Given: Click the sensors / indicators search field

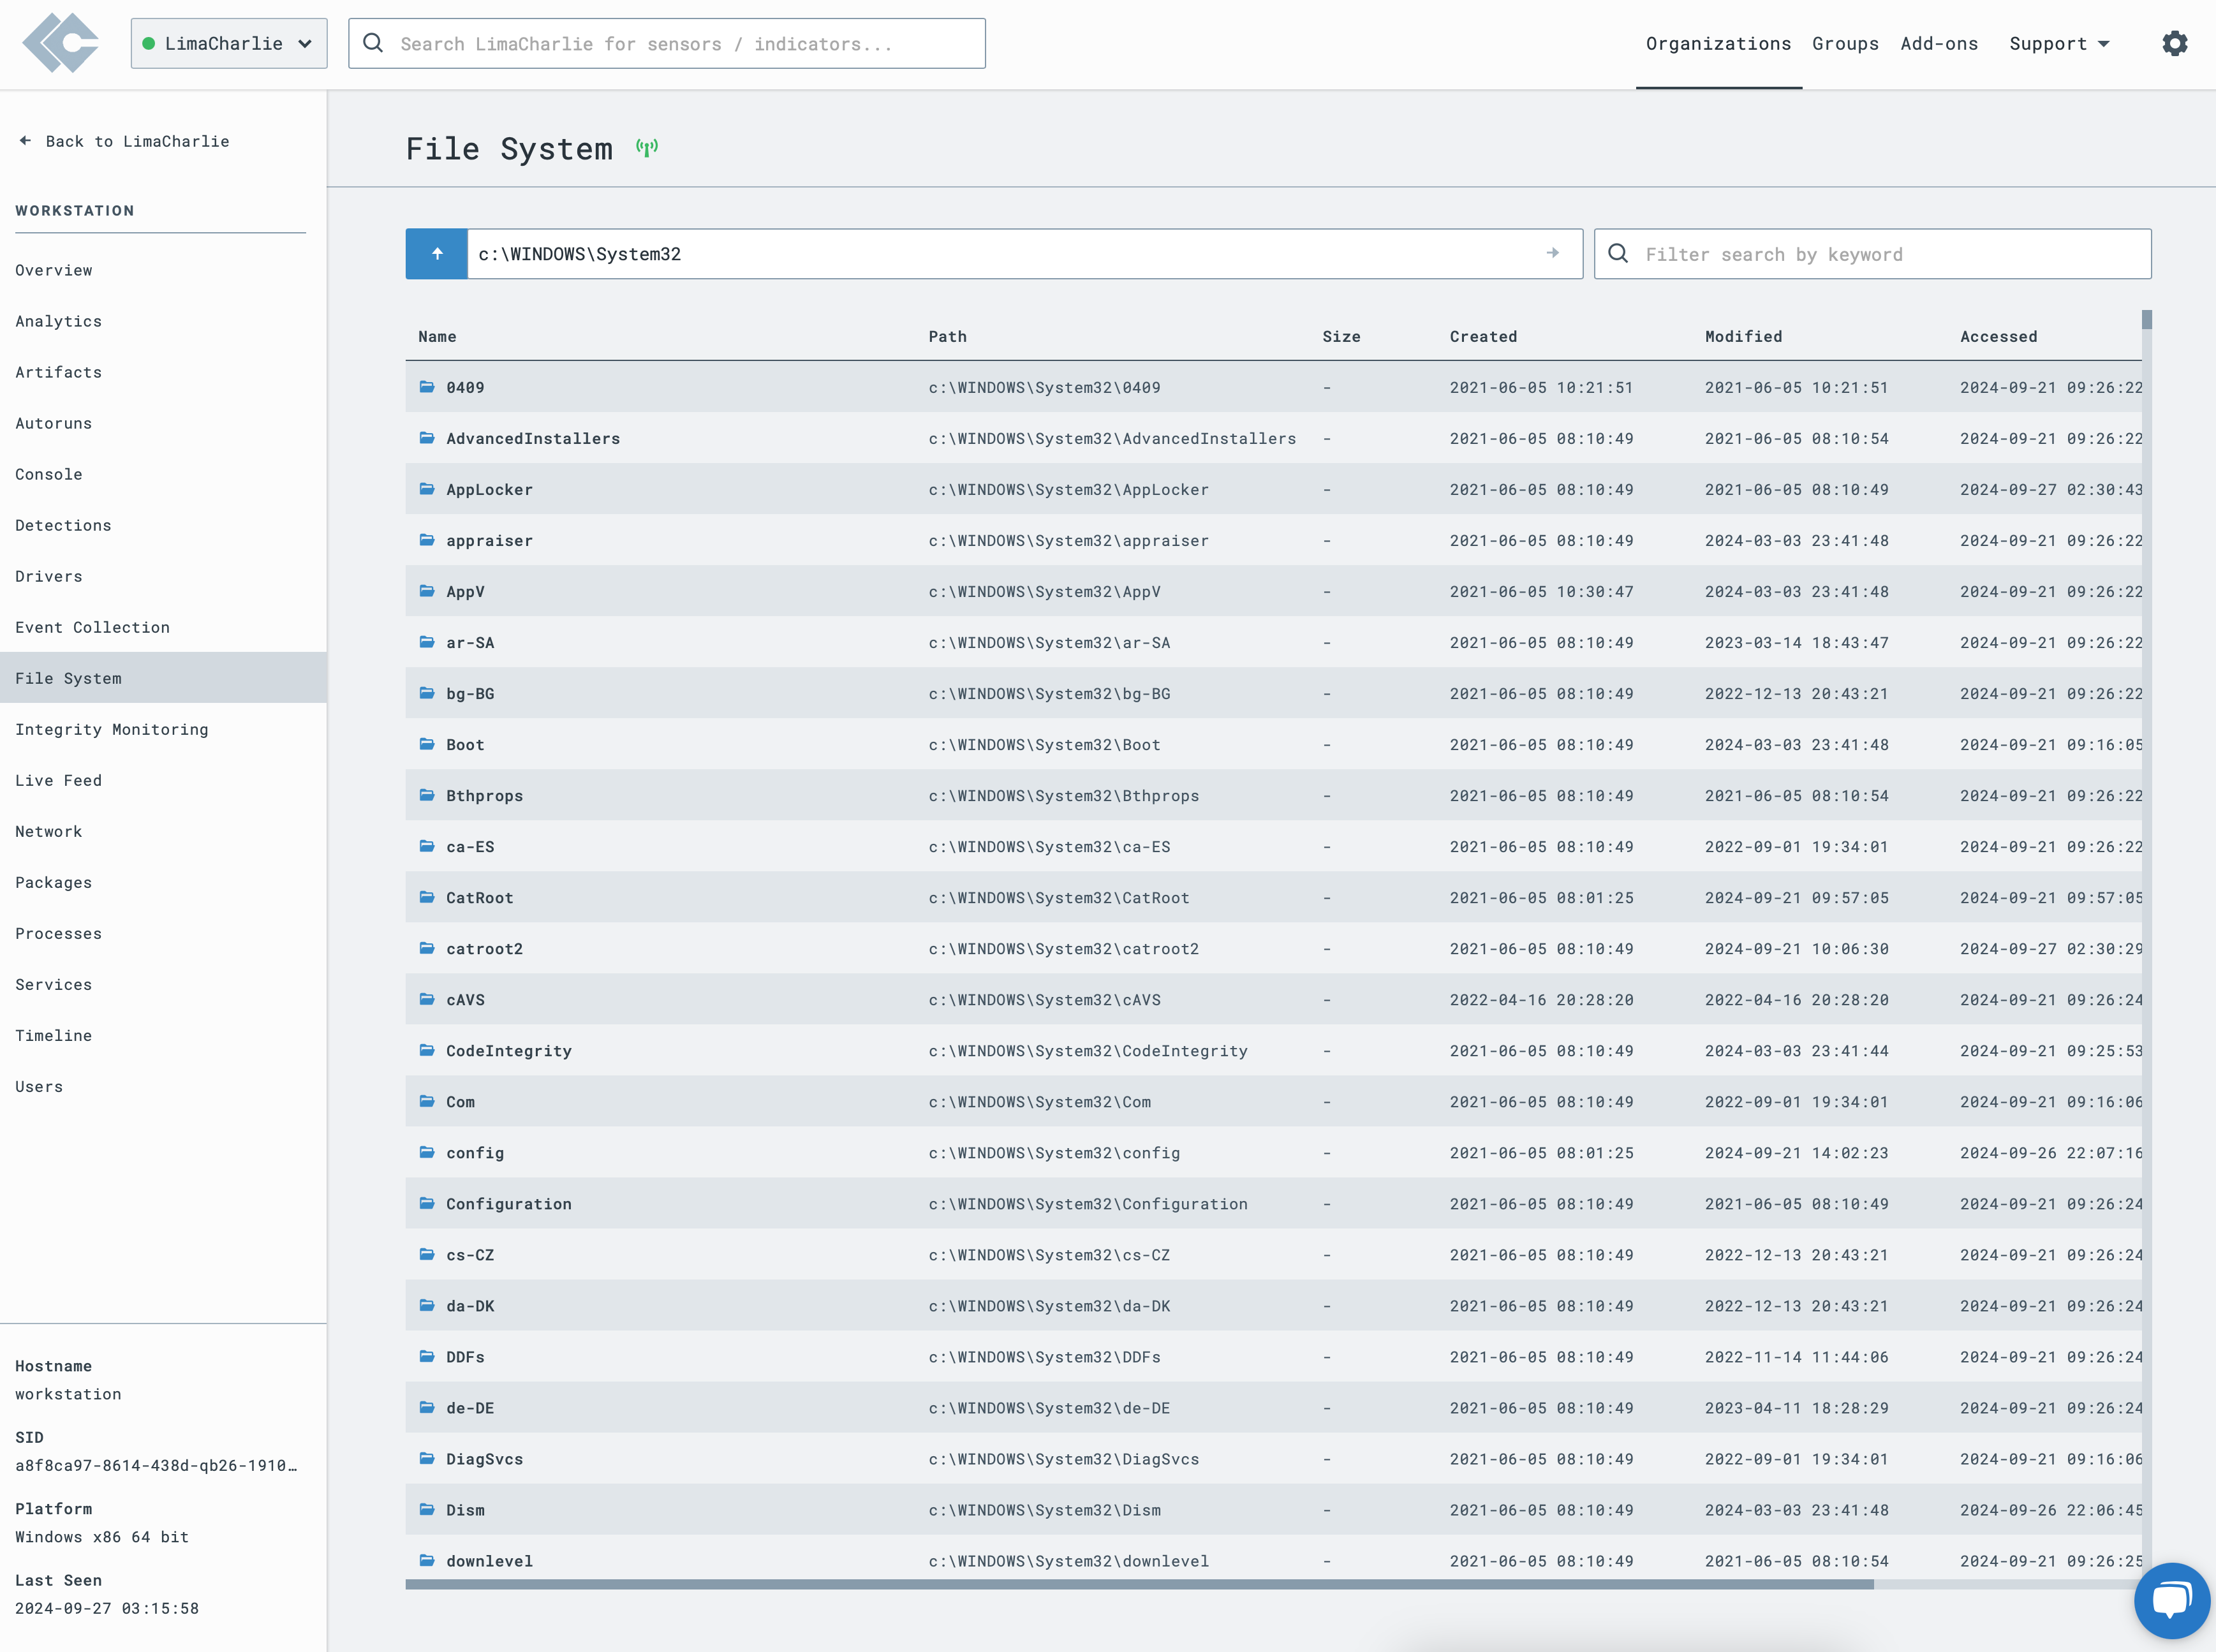Looking at the screenshot, I should pos(667,43).
